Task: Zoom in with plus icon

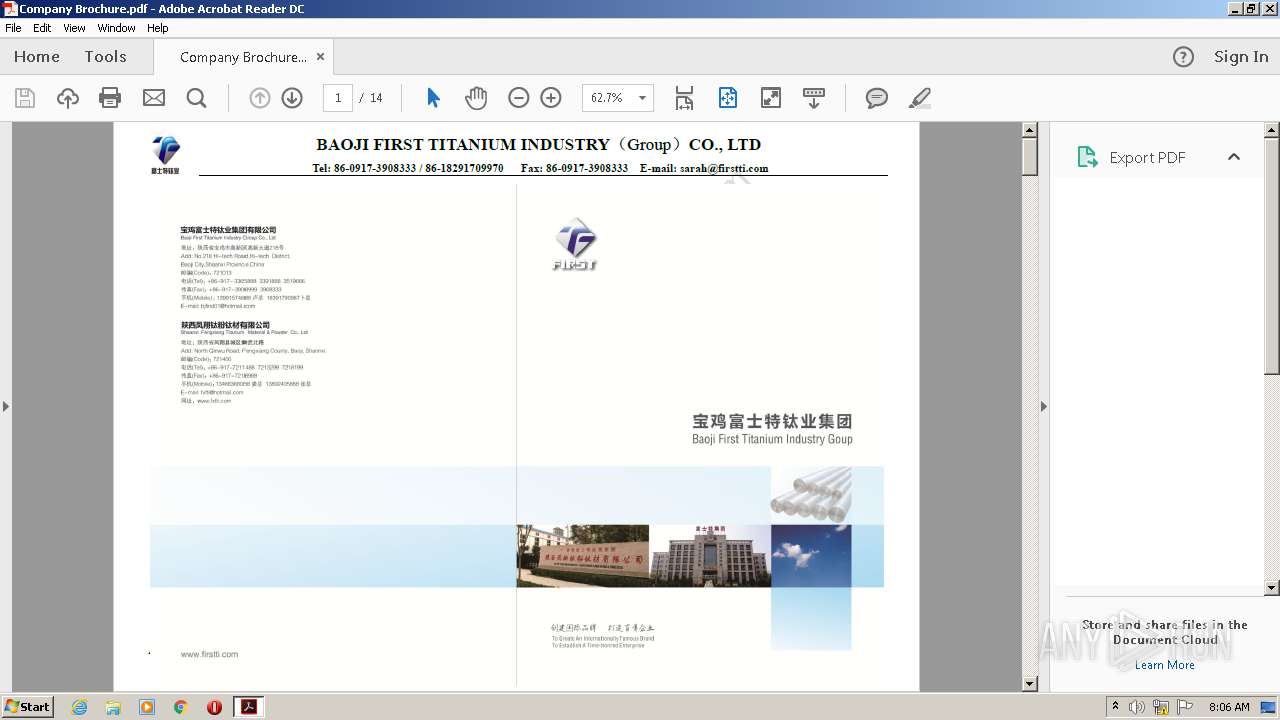Action: coord(551,98)
